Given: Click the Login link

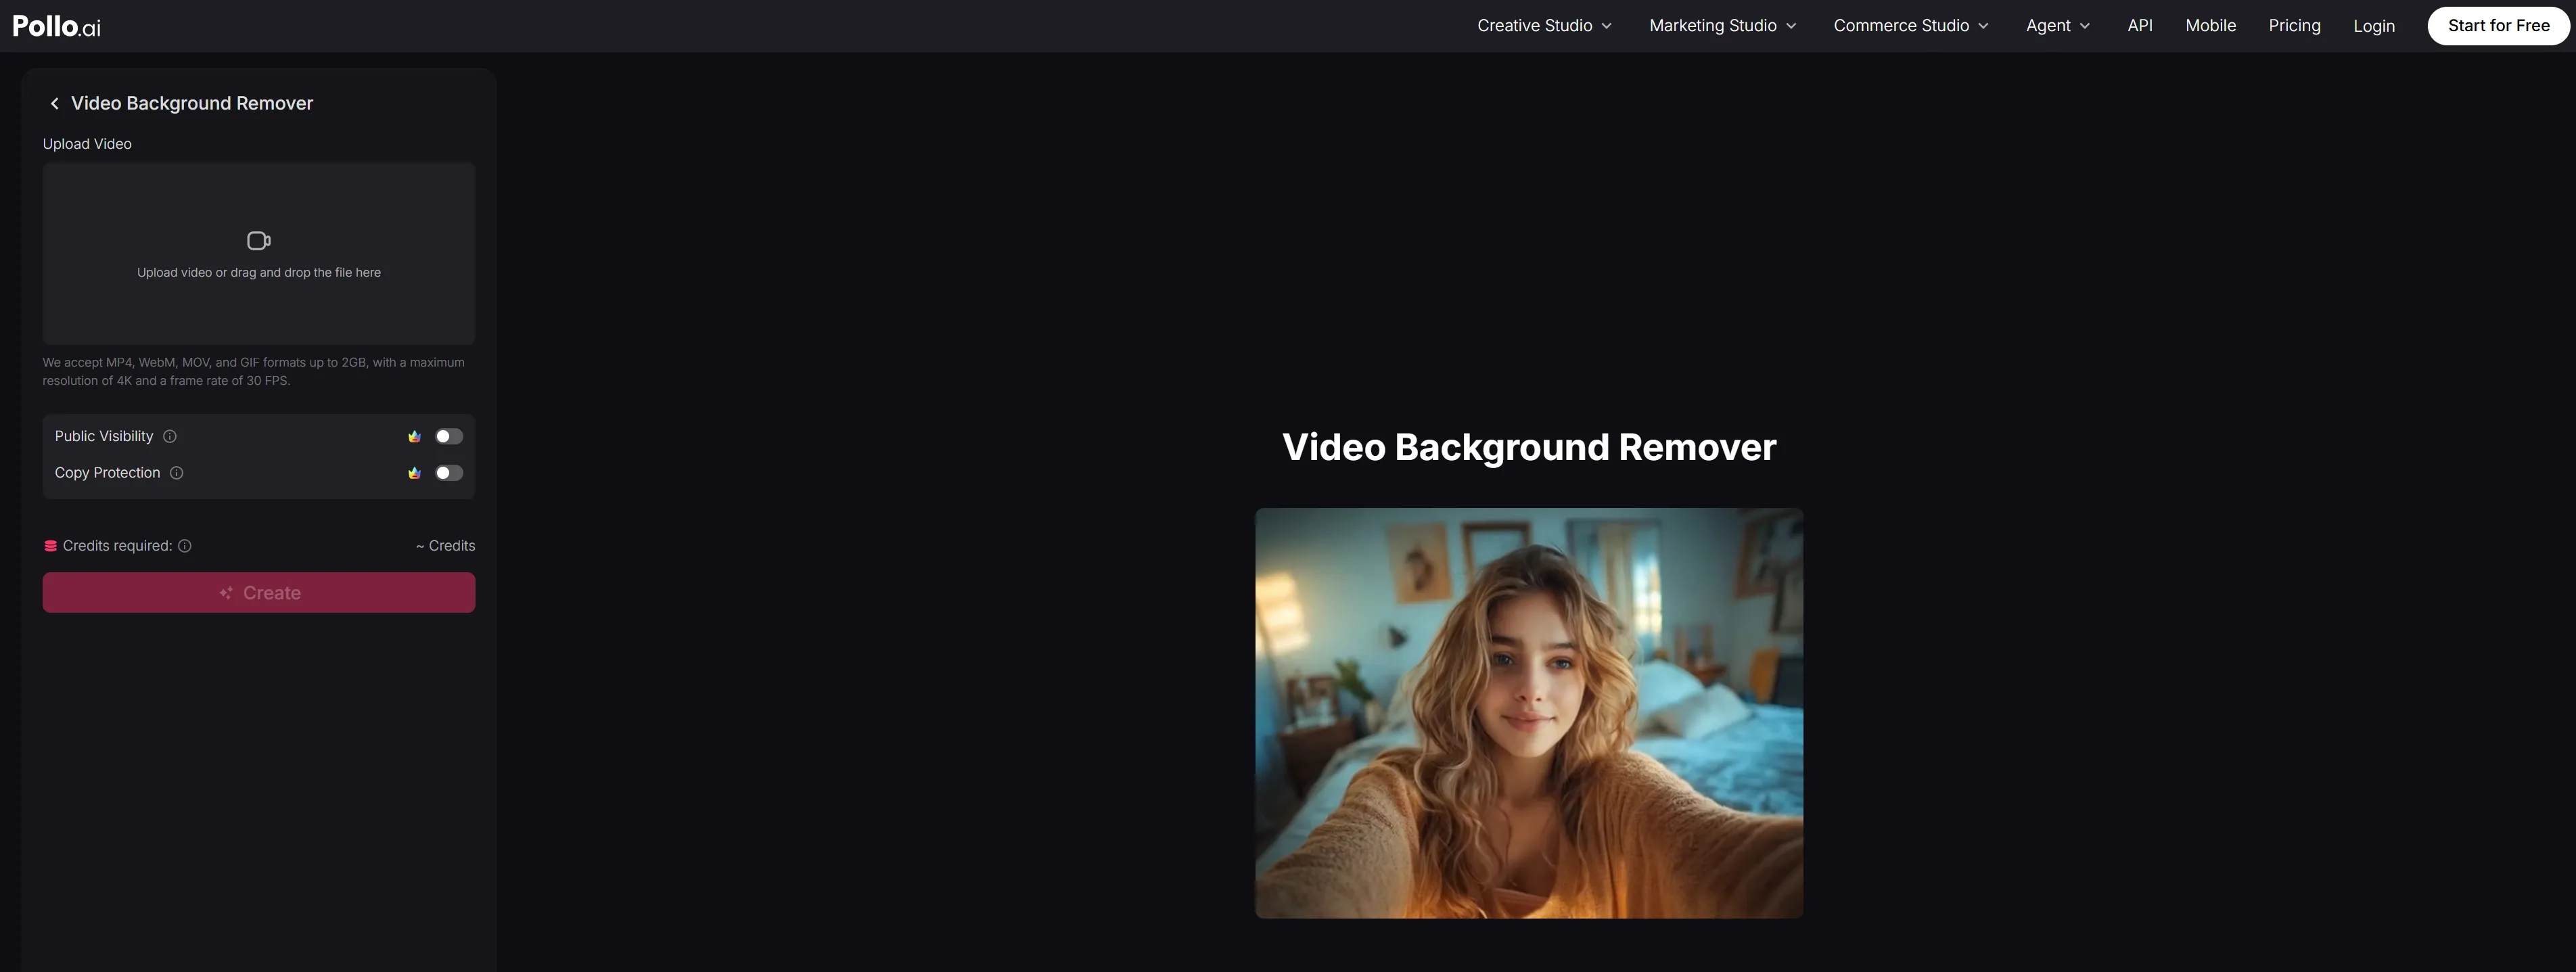Looking at the screenshot, I should pos(2373,26).
